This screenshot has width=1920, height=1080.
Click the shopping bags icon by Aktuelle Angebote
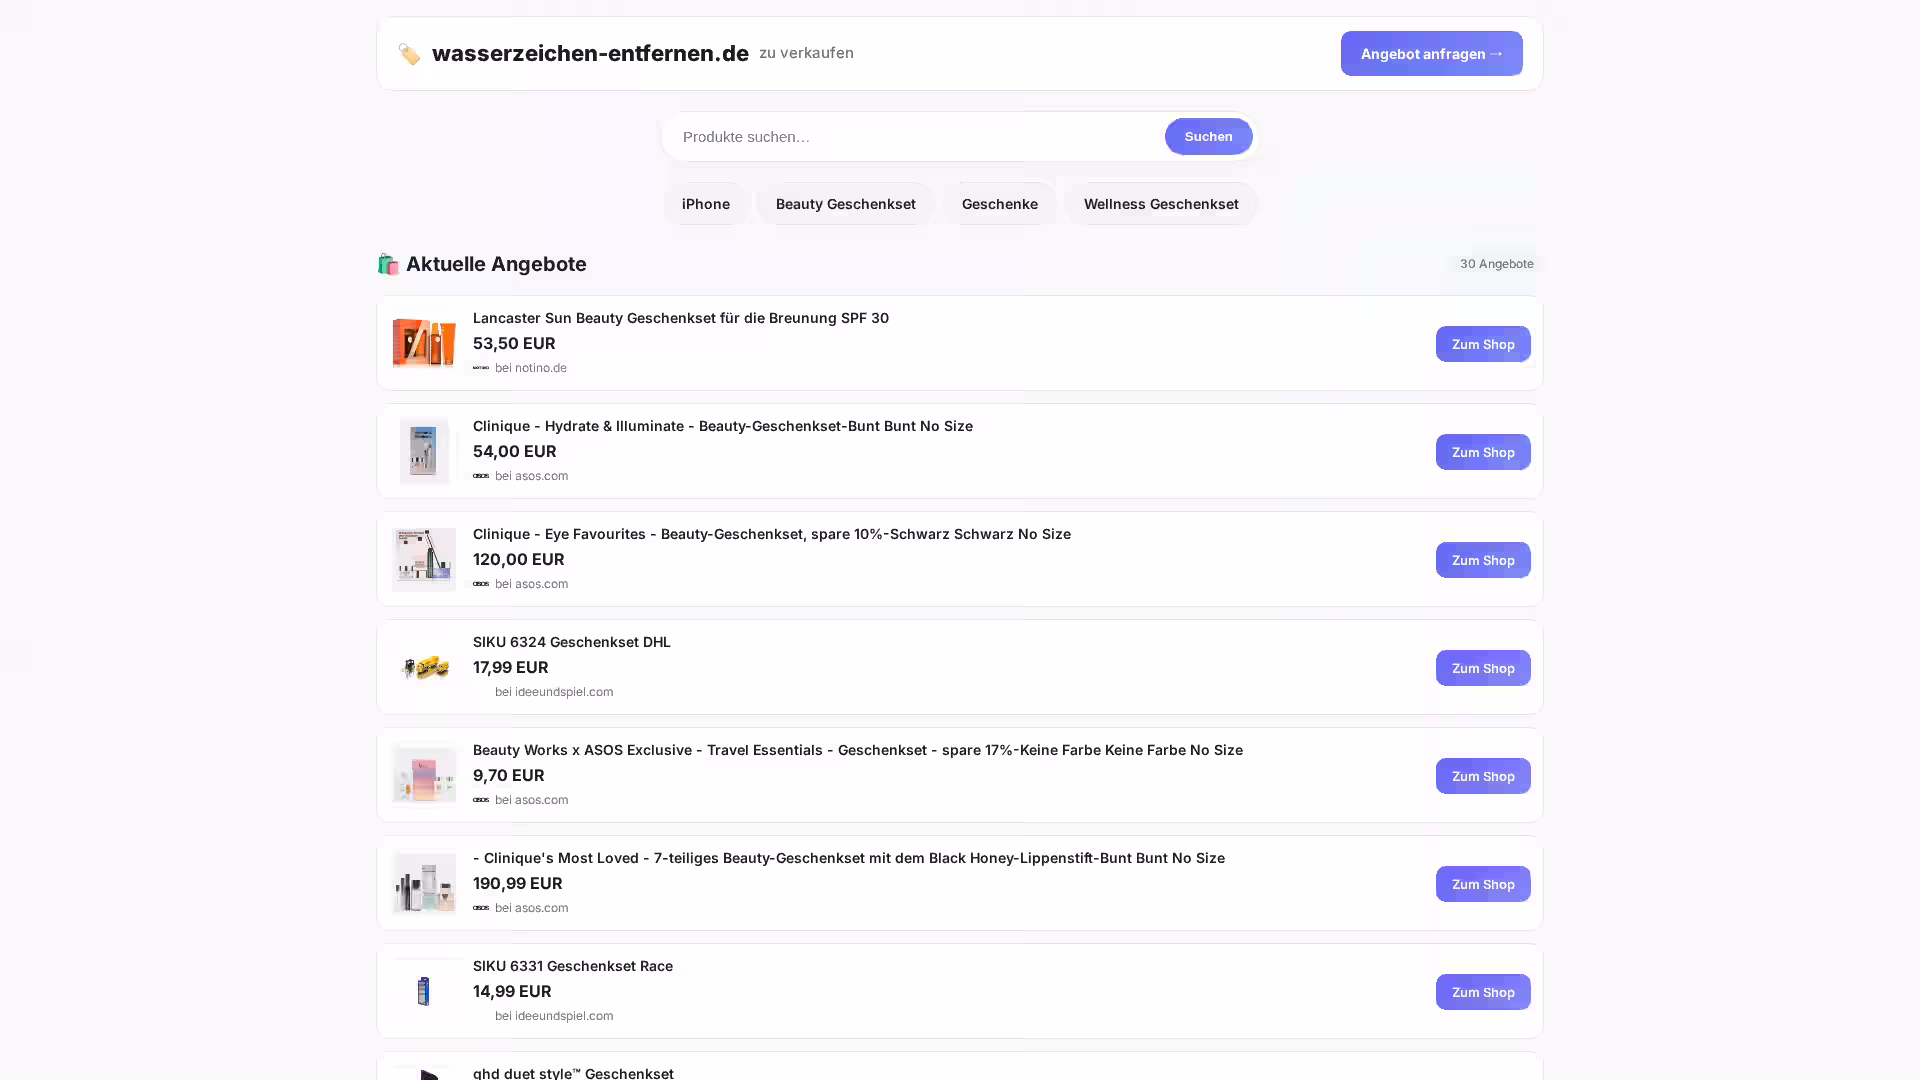pyautogui.click(x=388, y=264)
